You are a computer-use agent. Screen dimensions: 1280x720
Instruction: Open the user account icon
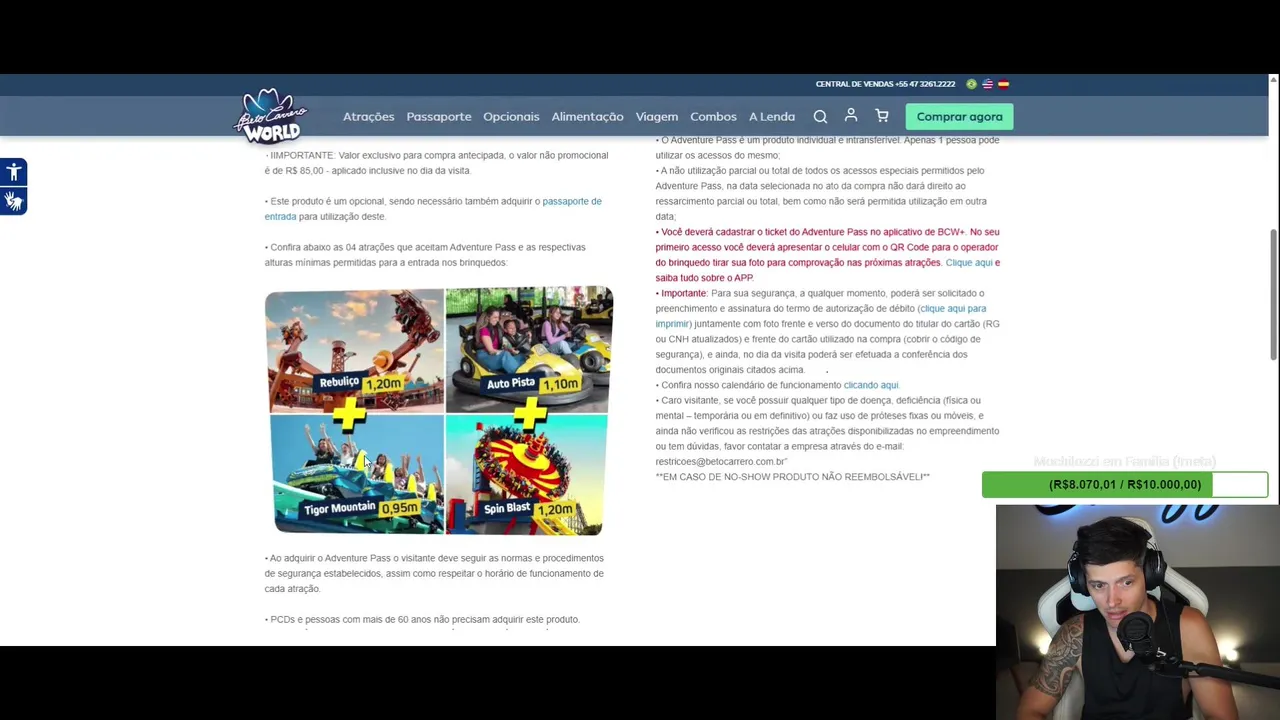pos(851,116)
